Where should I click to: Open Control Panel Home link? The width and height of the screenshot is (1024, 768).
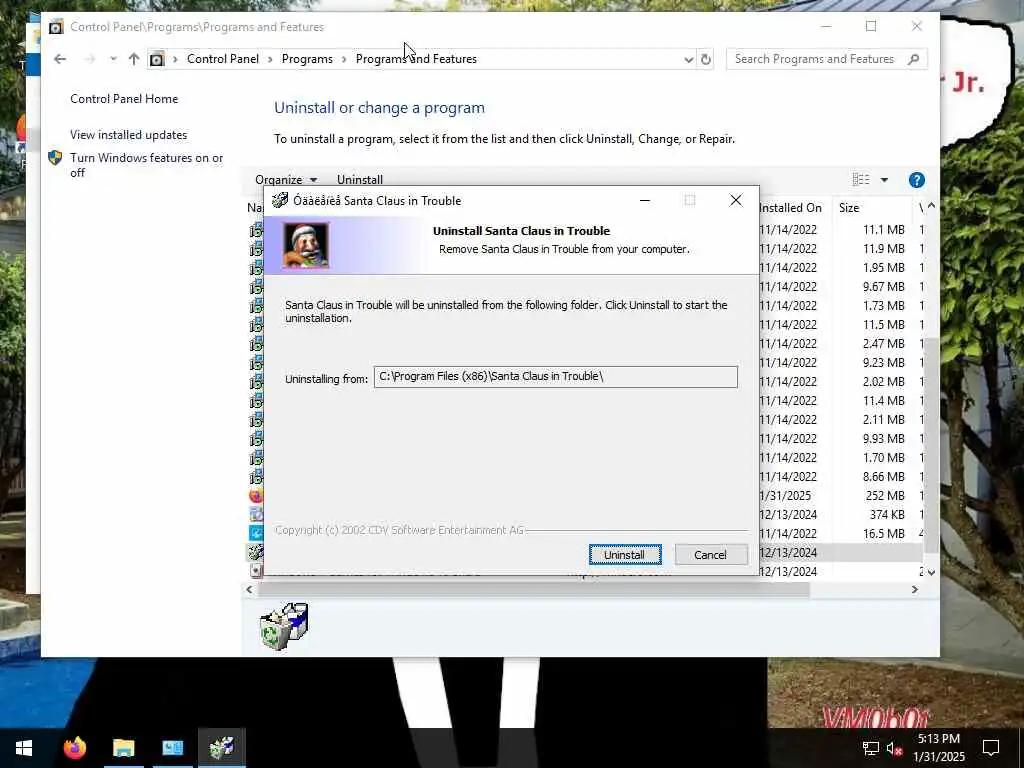pyautogui.click(x=124, y=99)
